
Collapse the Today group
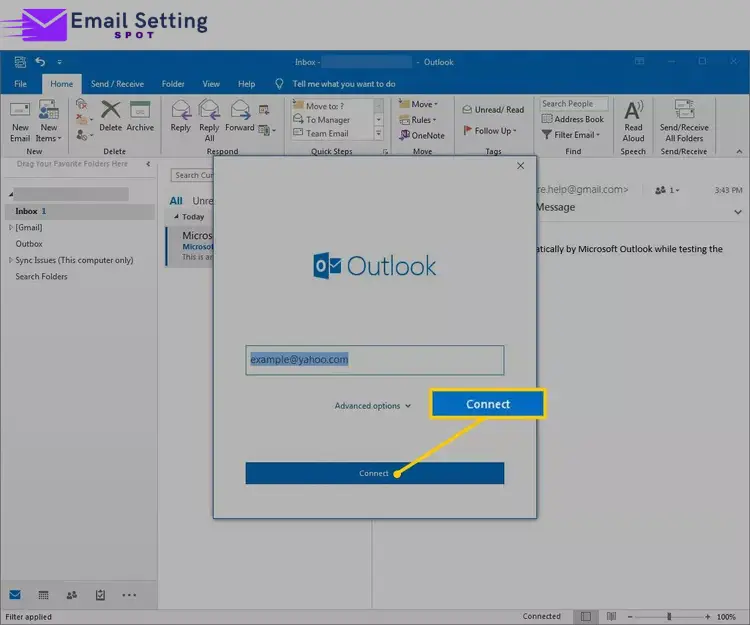click(176, 217)
